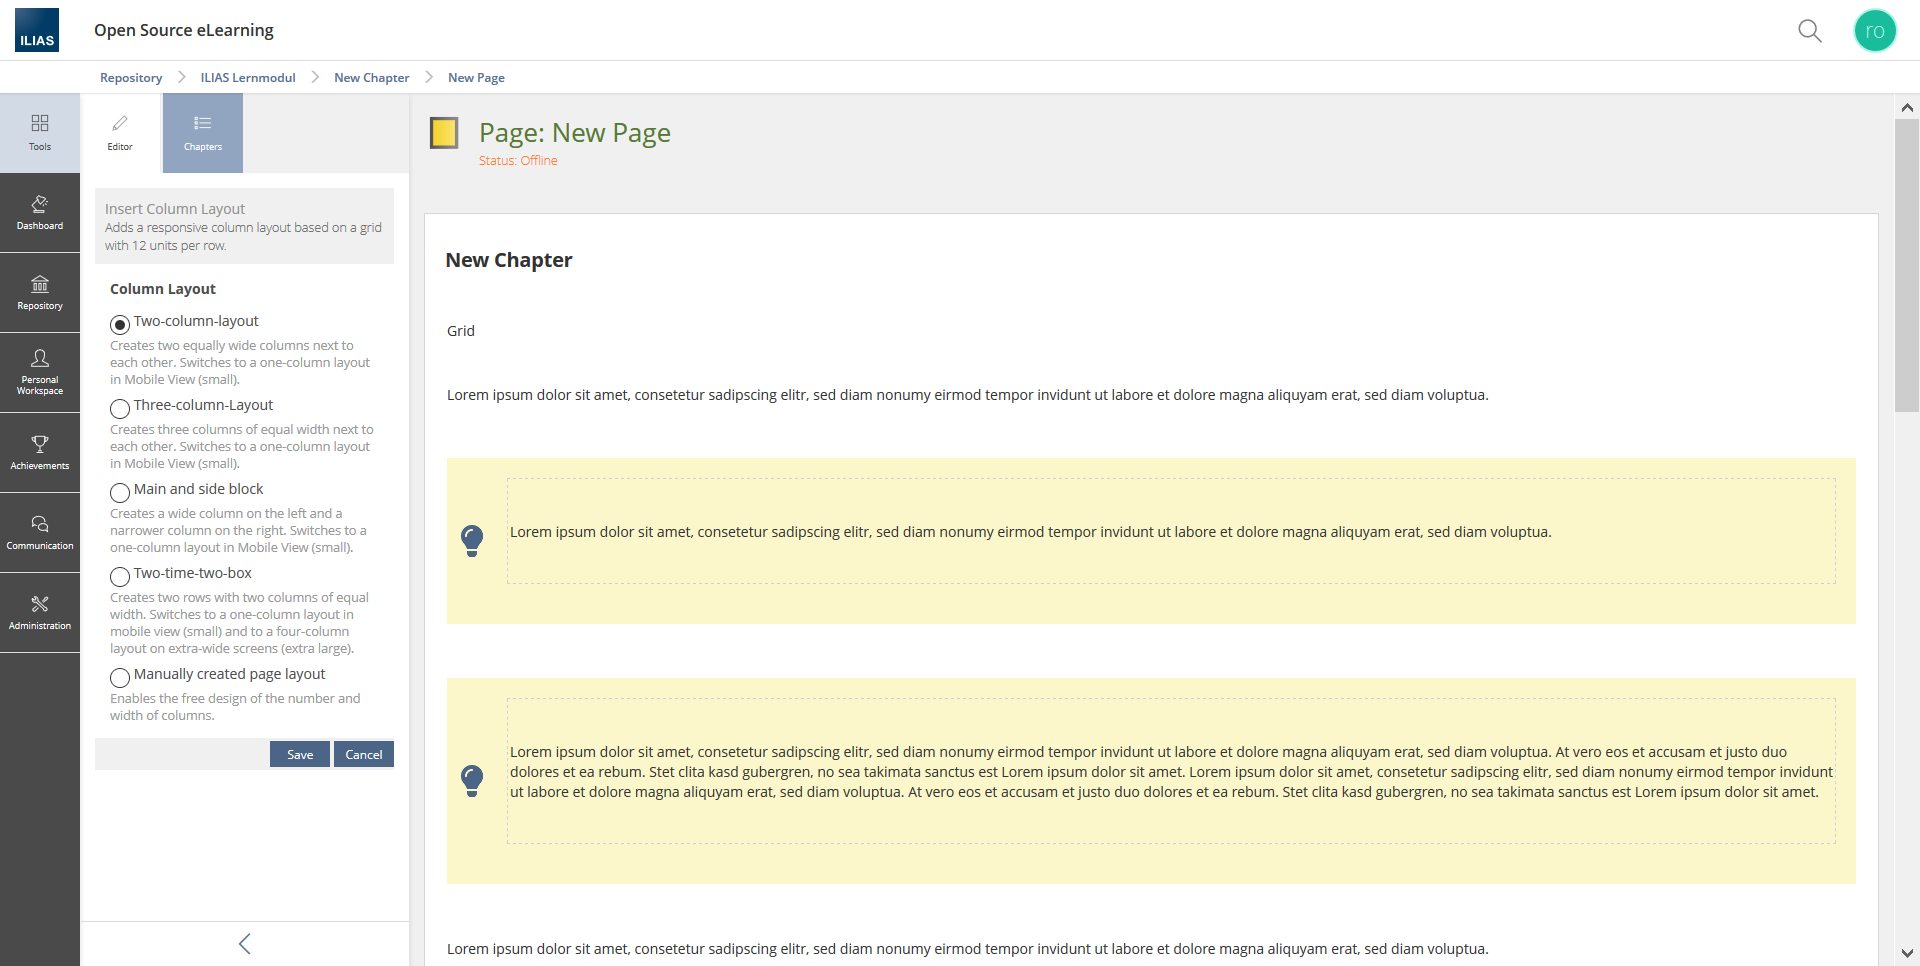Screen dimensions: 1920x966
Task: Open the Communication sidebar item
Action: coord(40,532)
